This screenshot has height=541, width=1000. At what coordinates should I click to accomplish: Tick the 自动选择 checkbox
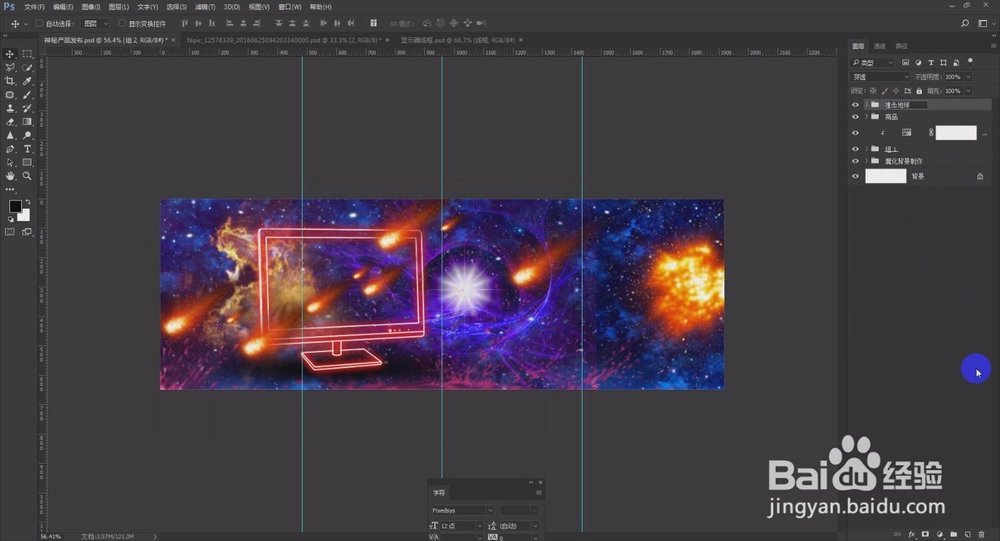pos(39,24)
